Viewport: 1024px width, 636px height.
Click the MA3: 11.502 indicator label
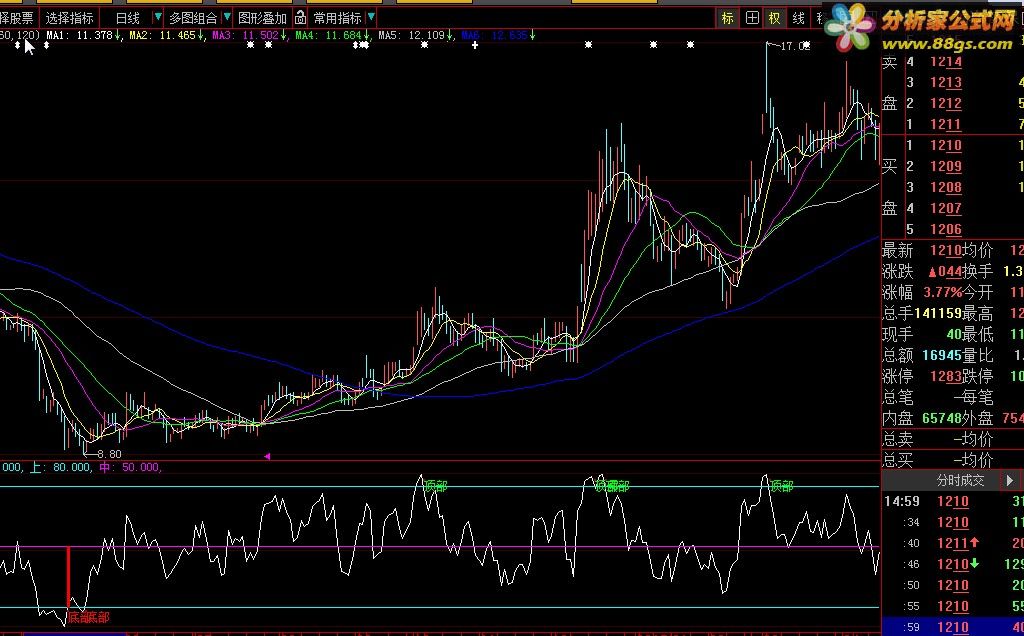click(x=249, y=35)
